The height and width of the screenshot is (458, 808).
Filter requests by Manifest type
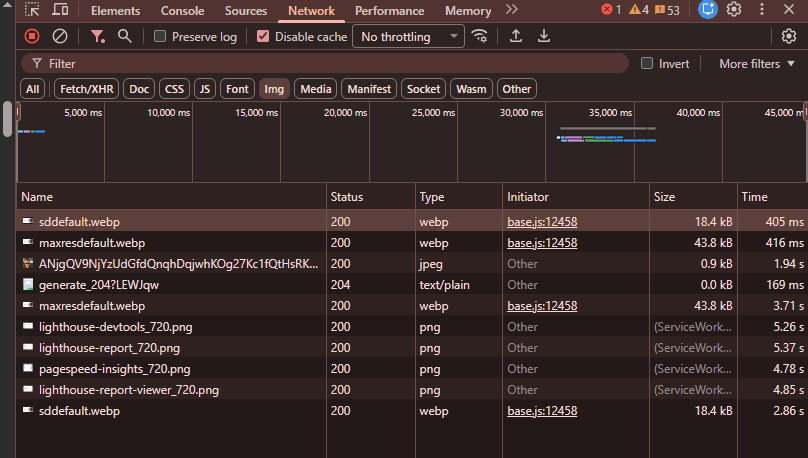pyautogui.click(x=369, y=89)
